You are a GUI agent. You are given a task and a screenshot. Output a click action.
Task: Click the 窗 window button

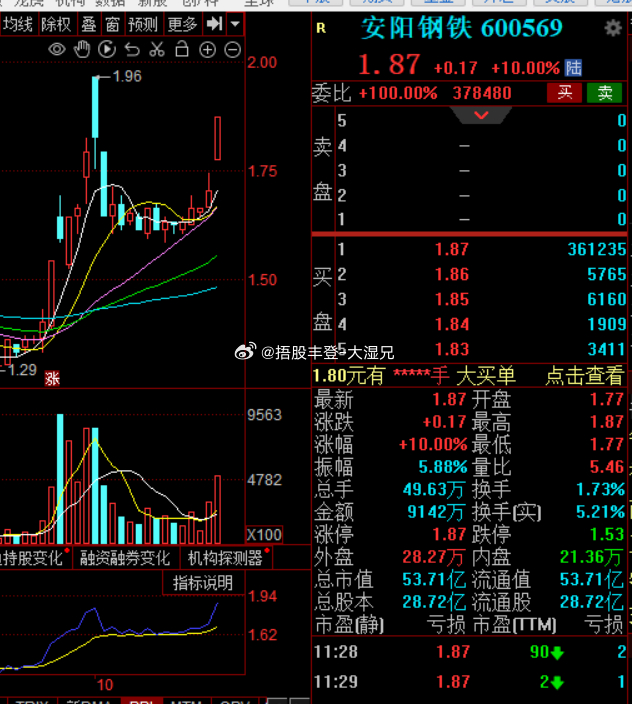click(x=112, y=24)
